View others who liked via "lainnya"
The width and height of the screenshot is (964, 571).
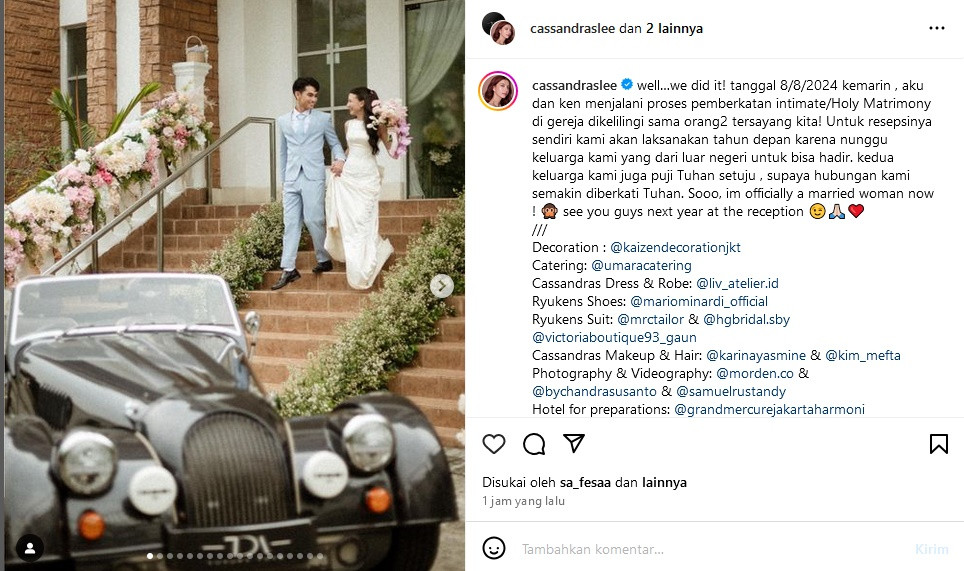click(x=664, y=482)
